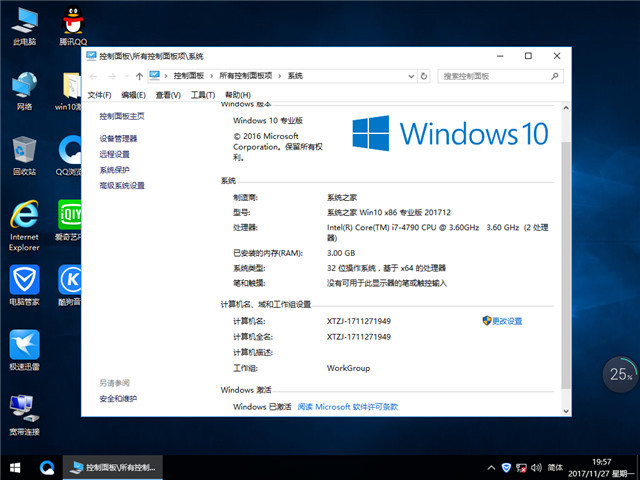Open the window title bar system icon
The height and width of the screenshot is (480, 640).
[91, 56]
